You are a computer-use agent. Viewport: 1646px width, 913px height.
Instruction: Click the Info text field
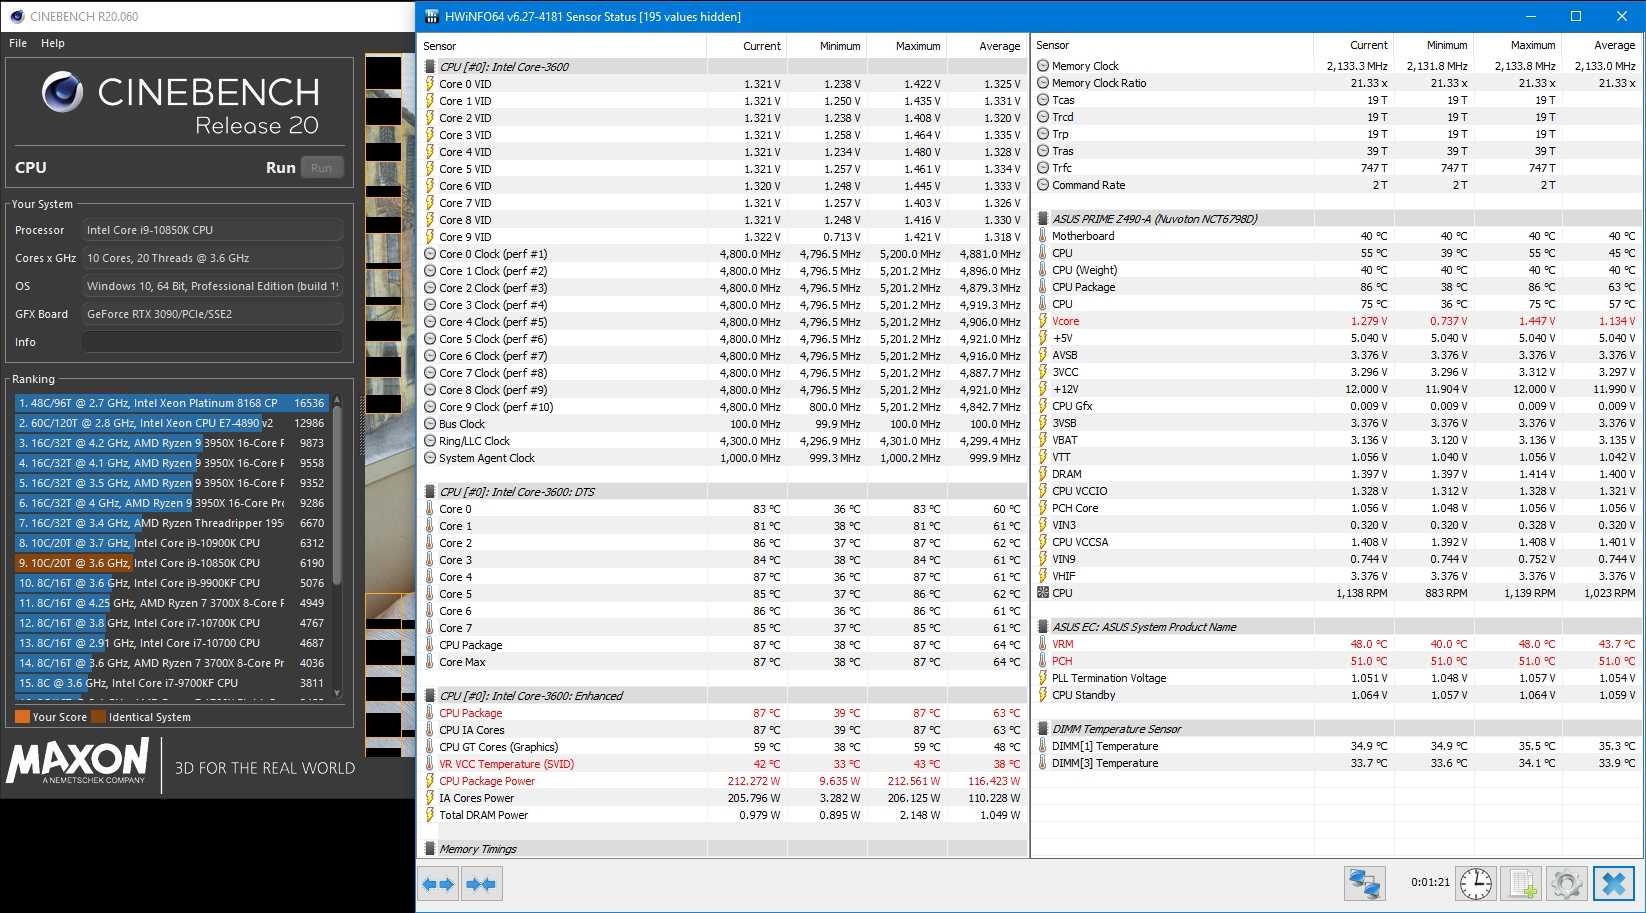click(x=212, y=342)
